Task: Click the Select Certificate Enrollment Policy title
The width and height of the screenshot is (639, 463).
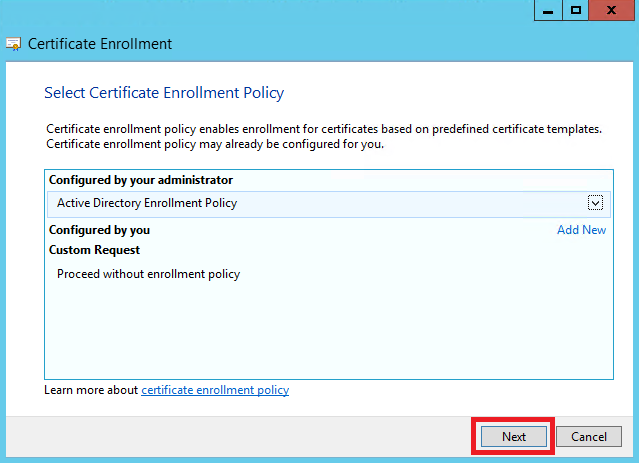Action: tap(164, 93)
